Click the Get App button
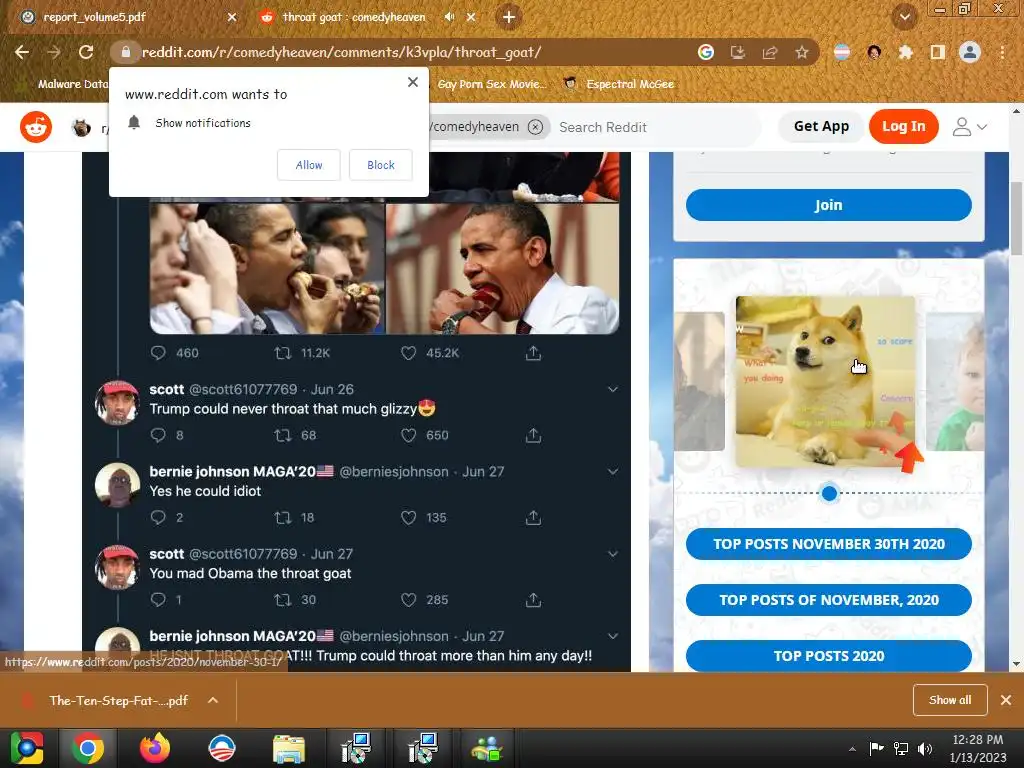 821,127
